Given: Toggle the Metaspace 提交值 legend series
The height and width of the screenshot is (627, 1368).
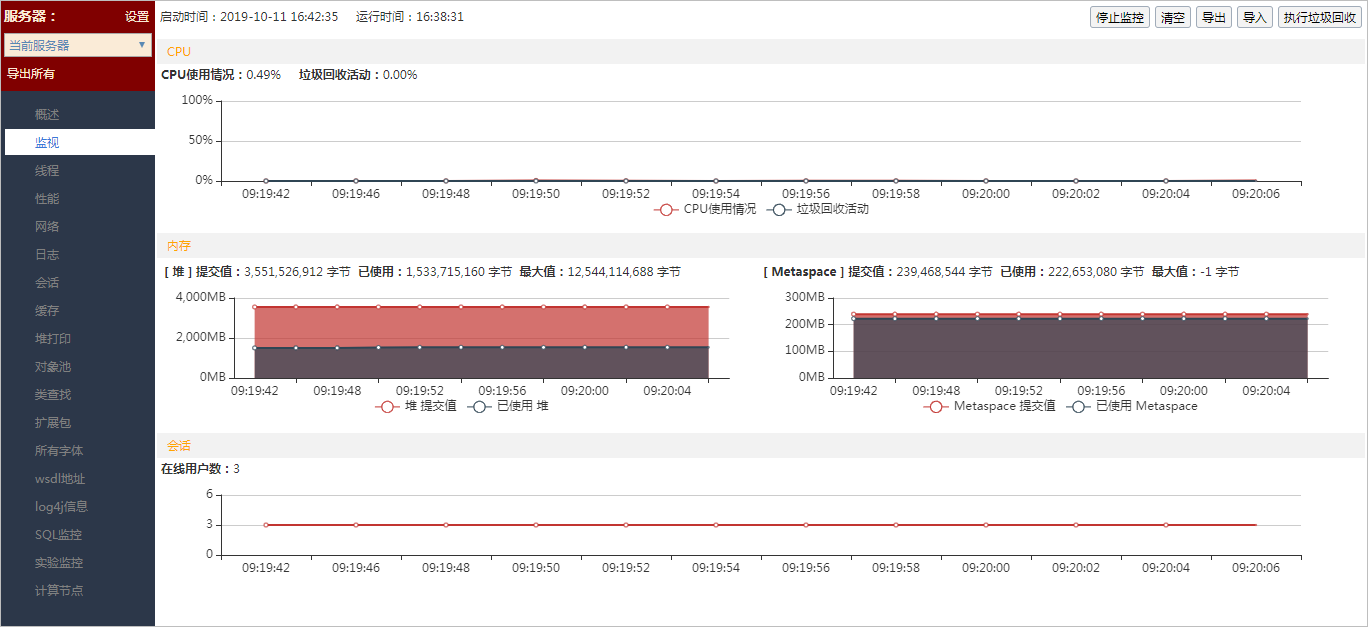Looking at the screenshot, I should pos(989,406).
